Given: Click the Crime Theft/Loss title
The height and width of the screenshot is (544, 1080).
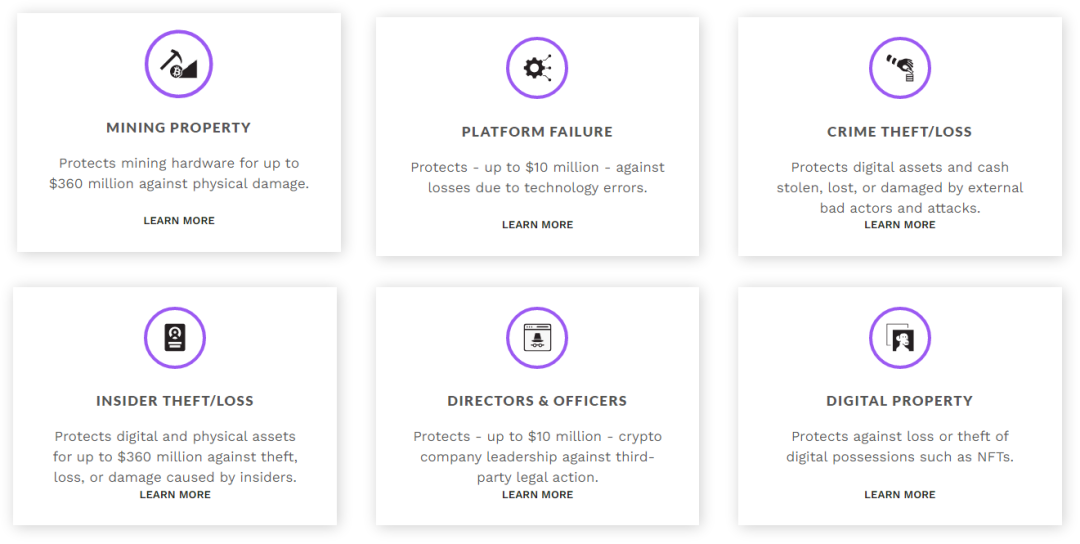Looking at the screenshot, I should 900,132.
